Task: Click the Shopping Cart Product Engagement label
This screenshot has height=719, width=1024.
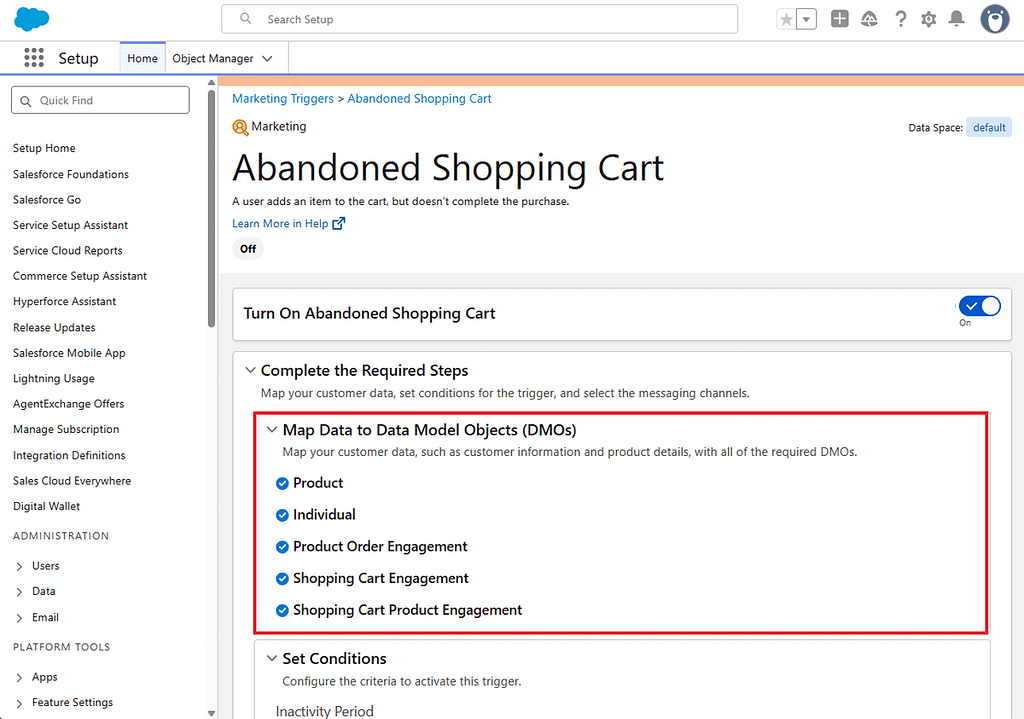Action: point(408,611)
